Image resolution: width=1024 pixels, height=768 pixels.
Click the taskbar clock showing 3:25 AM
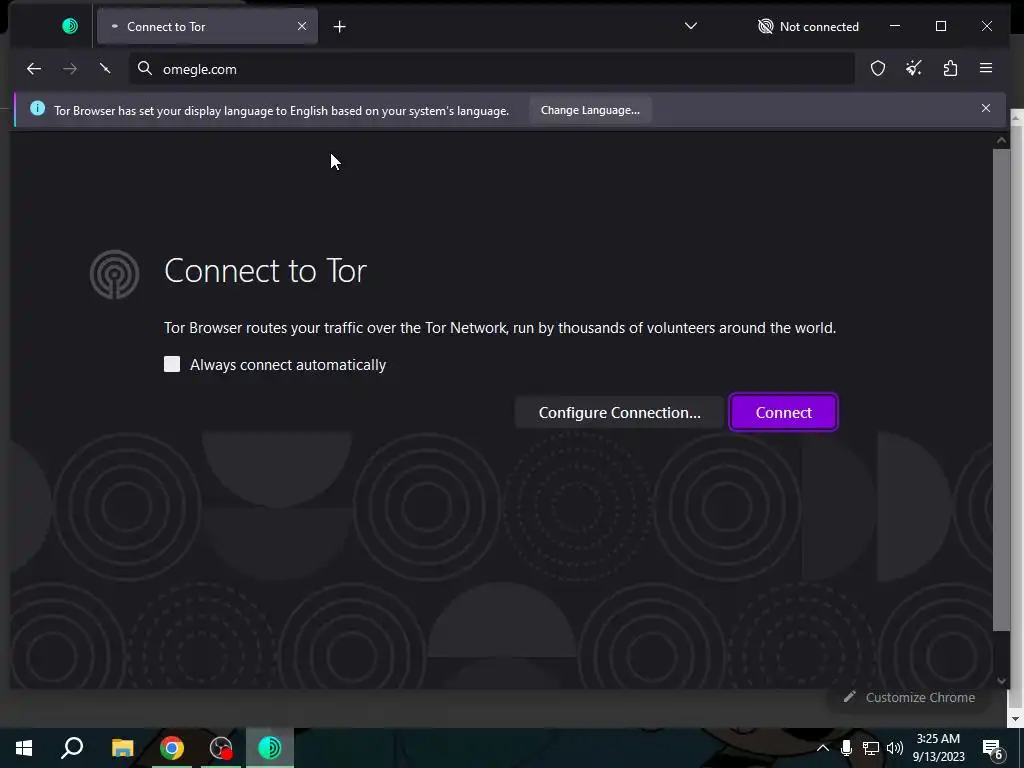click(x=938, y=748)
